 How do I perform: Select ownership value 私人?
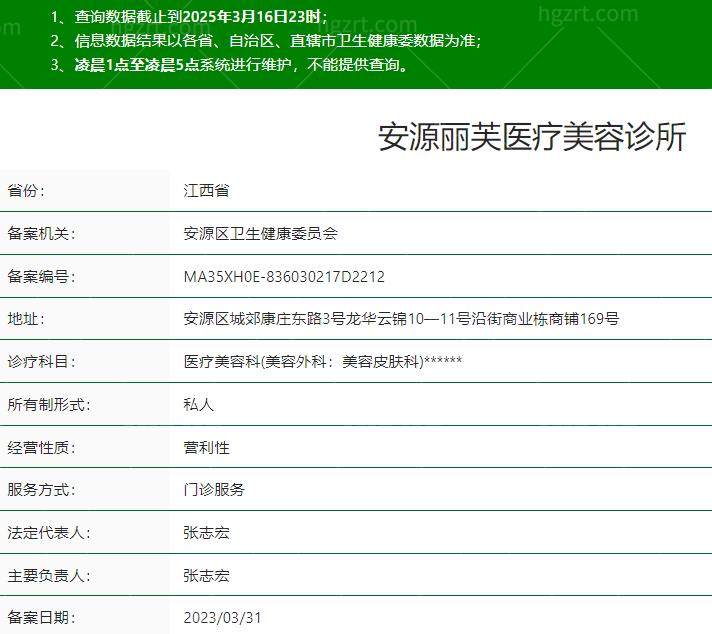click(x=199, y=404)
